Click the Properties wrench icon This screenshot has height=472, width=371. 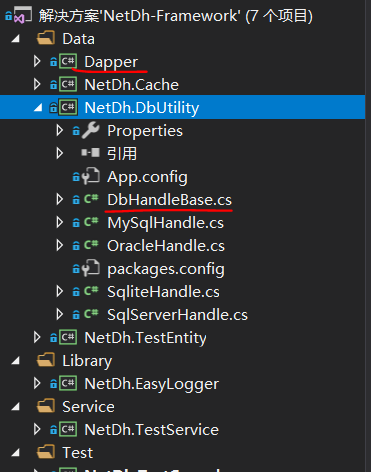point(91,130)
